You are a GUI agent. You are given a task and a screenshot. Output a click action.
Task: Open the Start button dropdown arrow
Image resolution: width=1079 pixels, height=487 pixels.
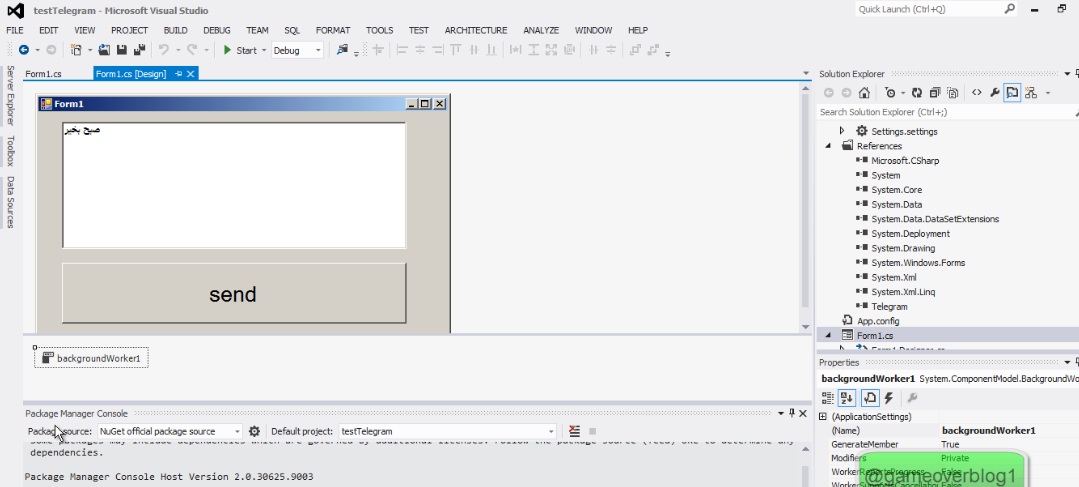click(264, 50)
